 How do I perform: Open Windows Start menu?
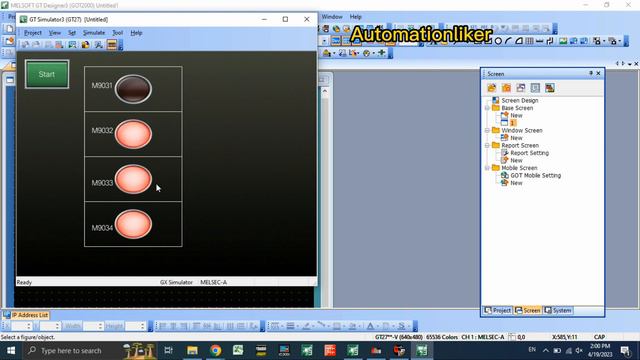point(11,351)
